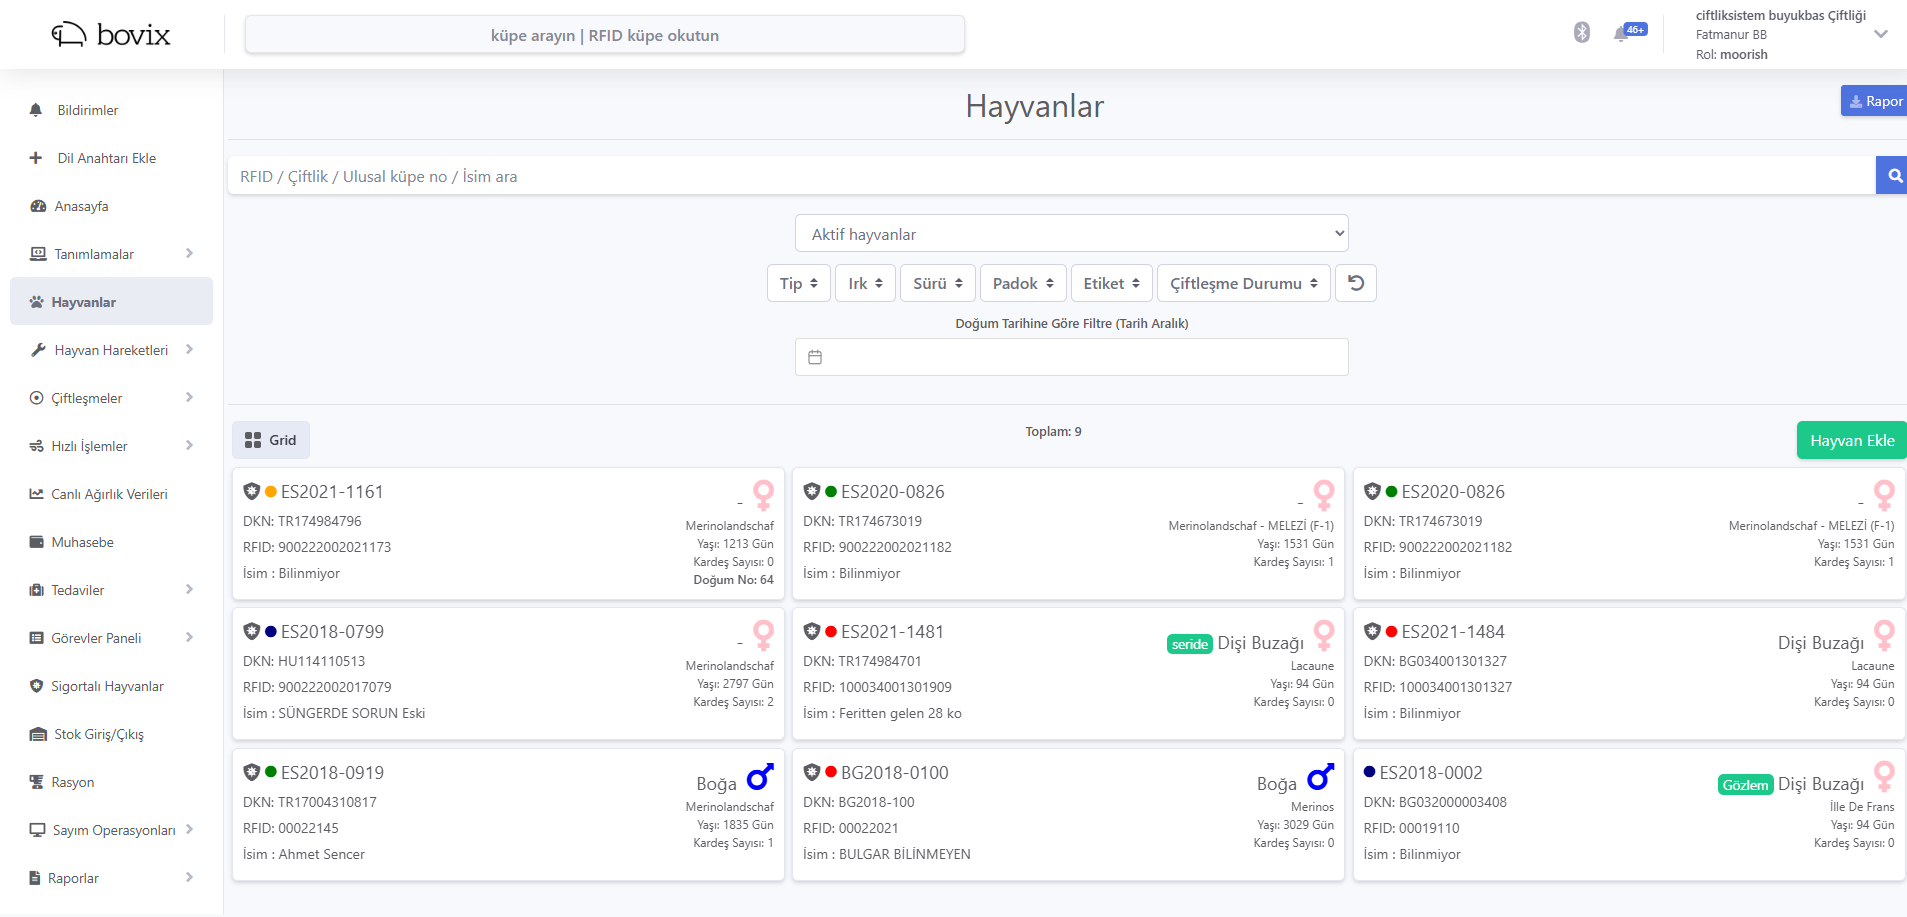The width and height of the screenshot is (1907, 917).
Task: Expand the Çiftleşmeler submenu arrow
Action: point(189,398)
